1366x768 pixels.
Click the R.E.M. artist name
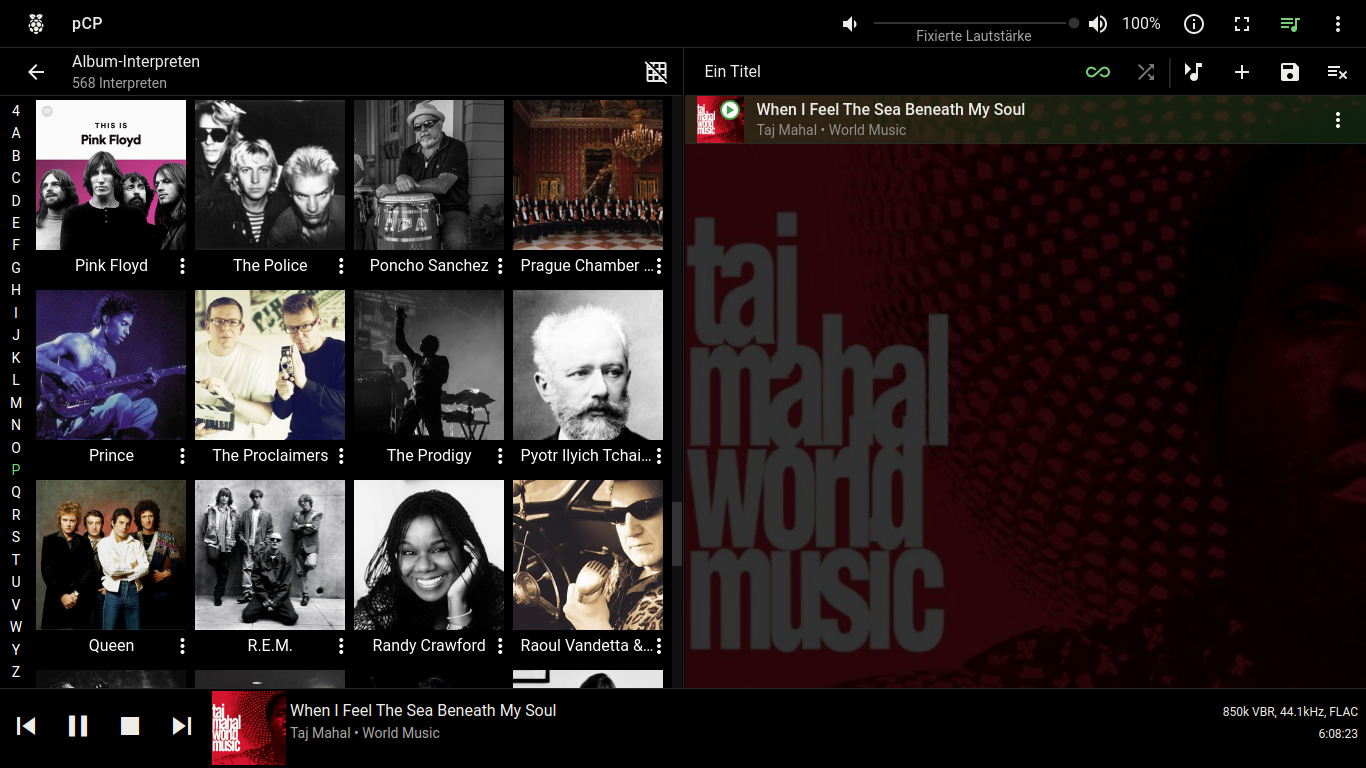click(x=270, y=646)
